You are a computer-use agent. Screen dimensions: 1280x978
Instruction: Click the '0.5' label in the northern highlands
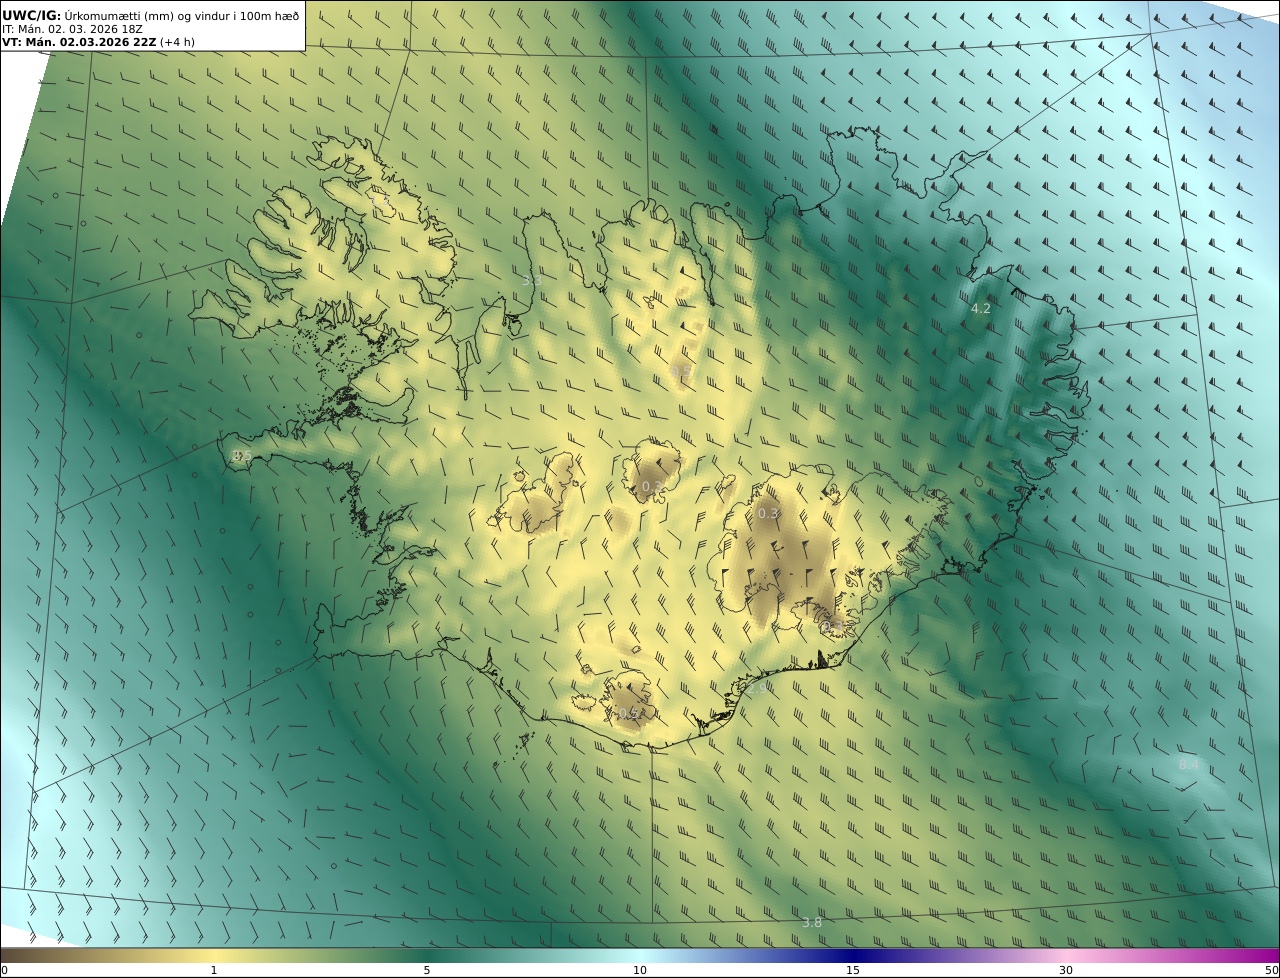[x=680, y=371]
